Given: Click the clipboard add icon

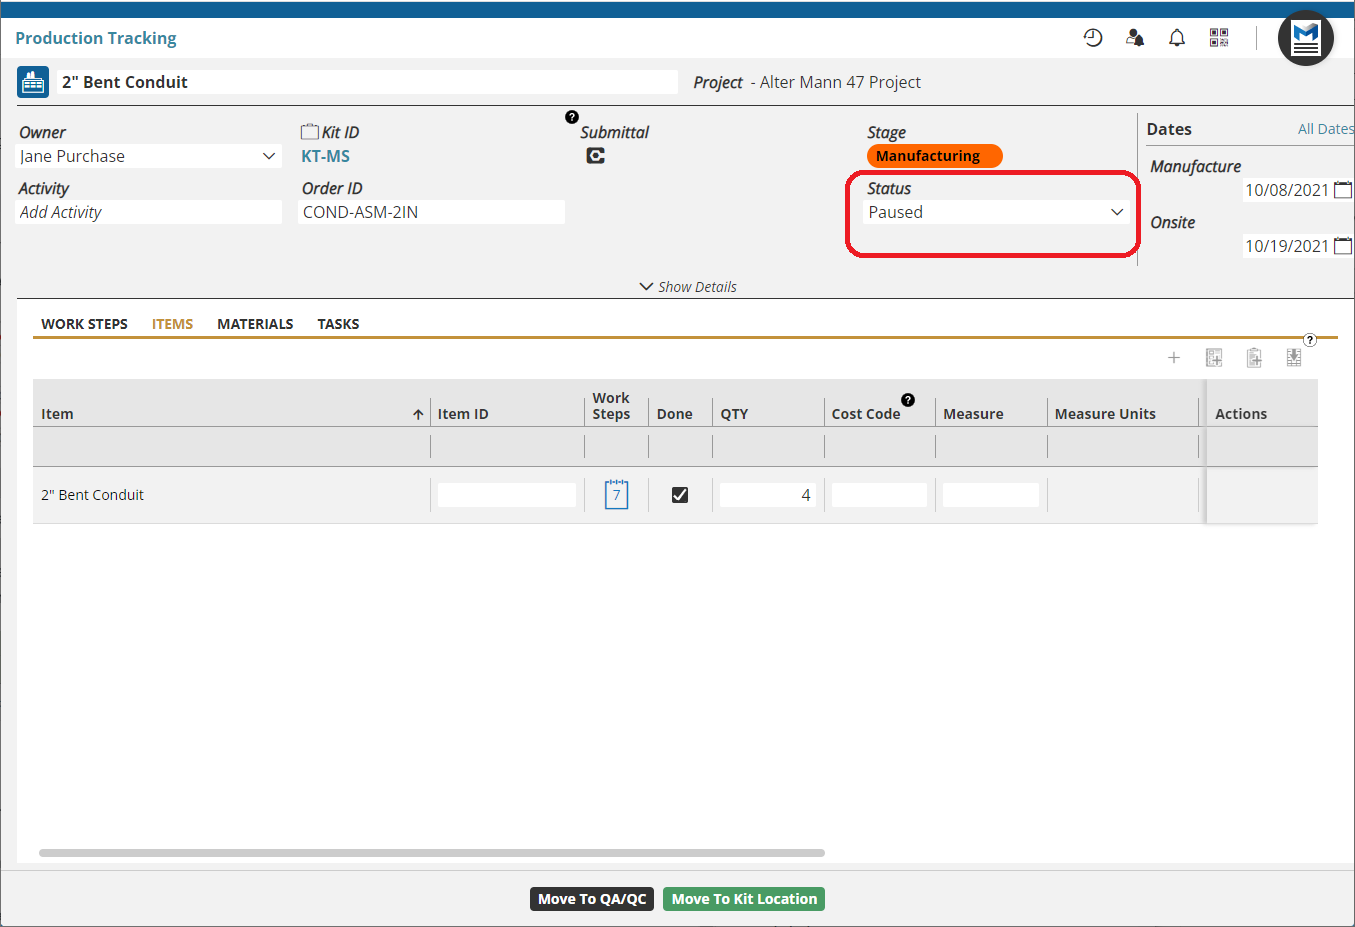Looking at the screenshot, I should [1254, 358].
